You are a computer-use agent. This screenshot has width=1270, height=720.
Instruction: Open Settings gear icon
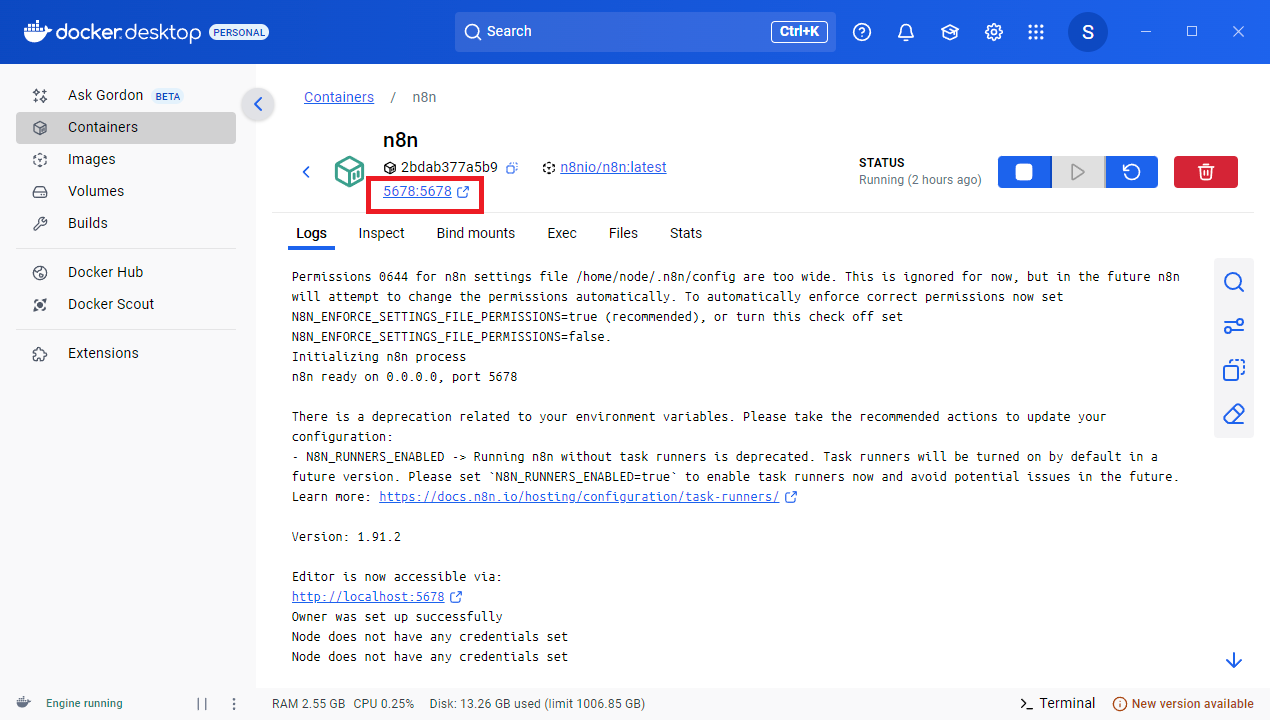[x=994, y=32]
